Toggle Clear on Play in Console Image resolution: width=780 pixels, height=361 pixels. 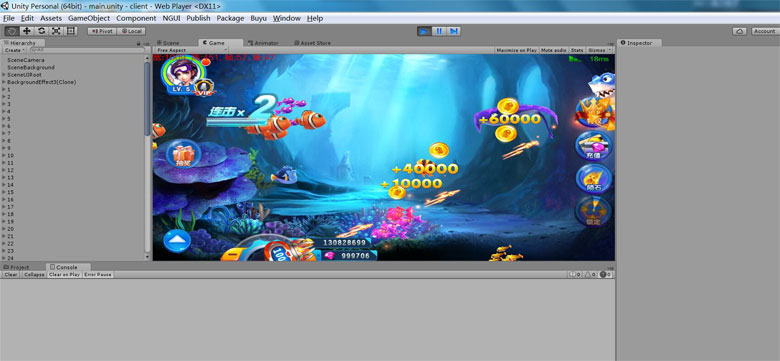(64, 274)
